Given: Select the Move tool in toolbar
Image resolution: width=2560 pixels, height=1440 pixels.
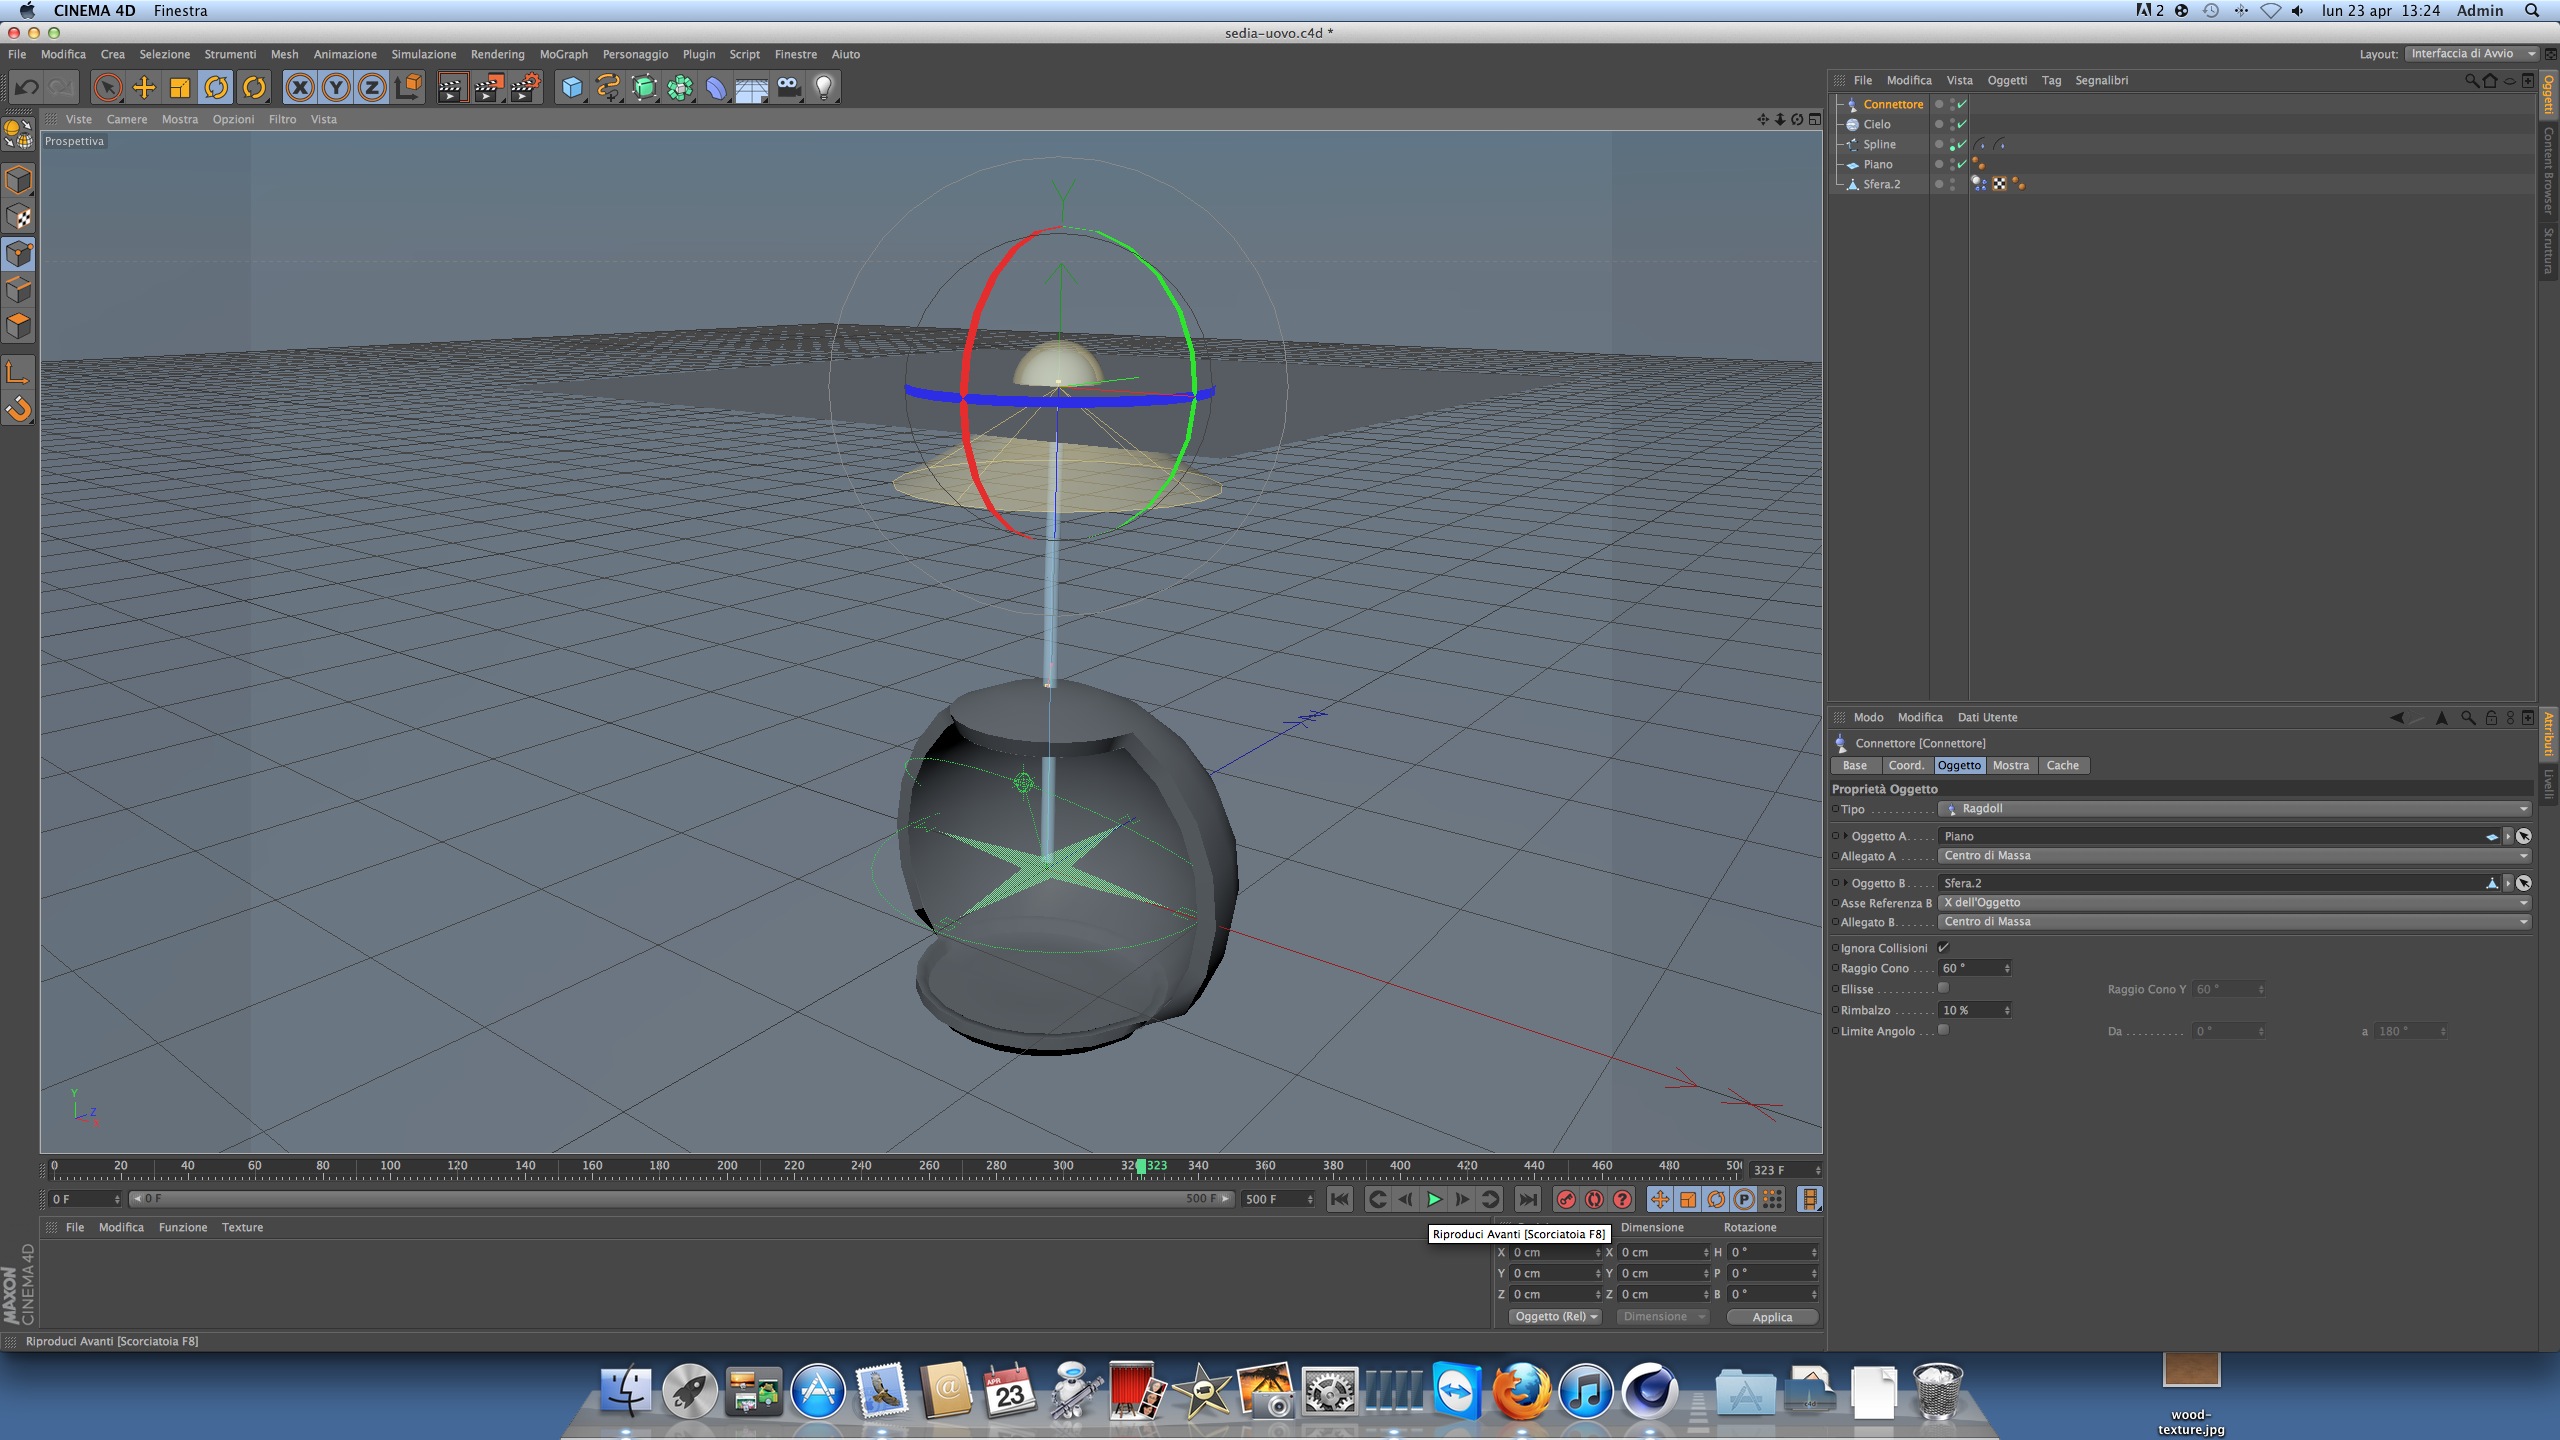Looking at the screenshot, I should [x=144, y=88].
